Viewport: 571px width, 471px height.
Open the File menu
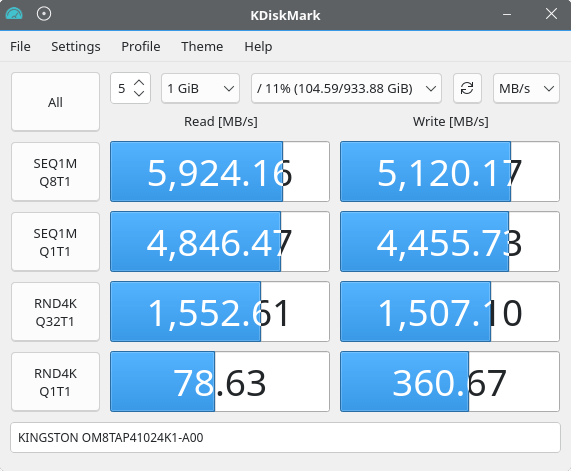click(x=20, y=47)
